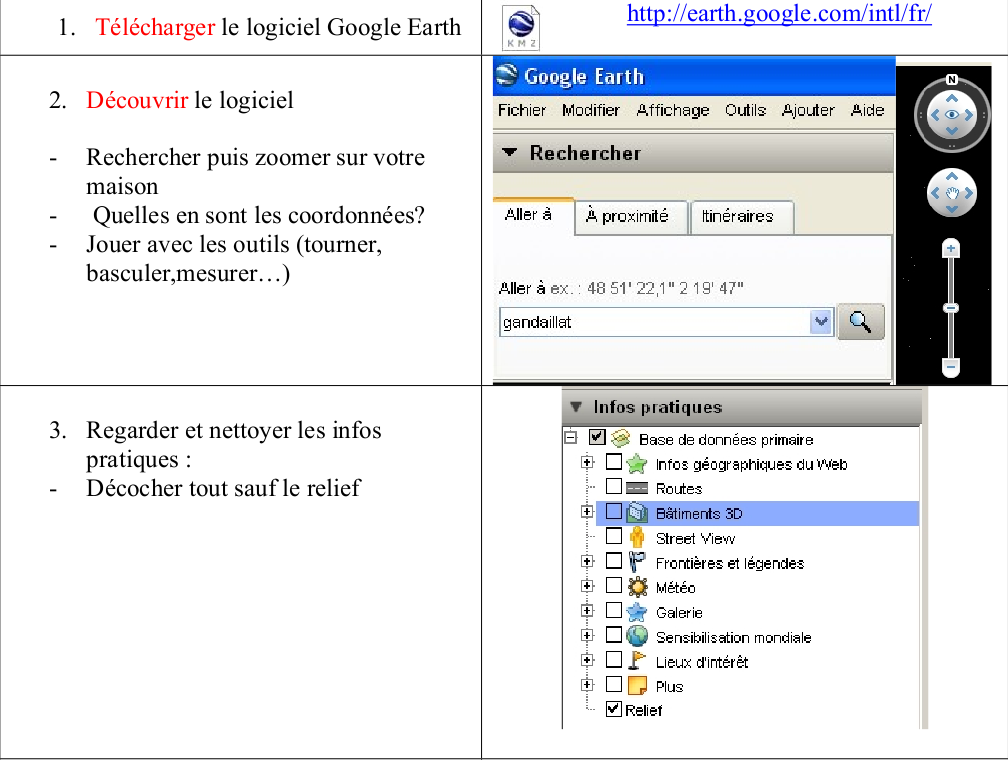Enable the Galerie checkbox
Image resolution: width=1008 pixels, height=760 pixels.
614,610
